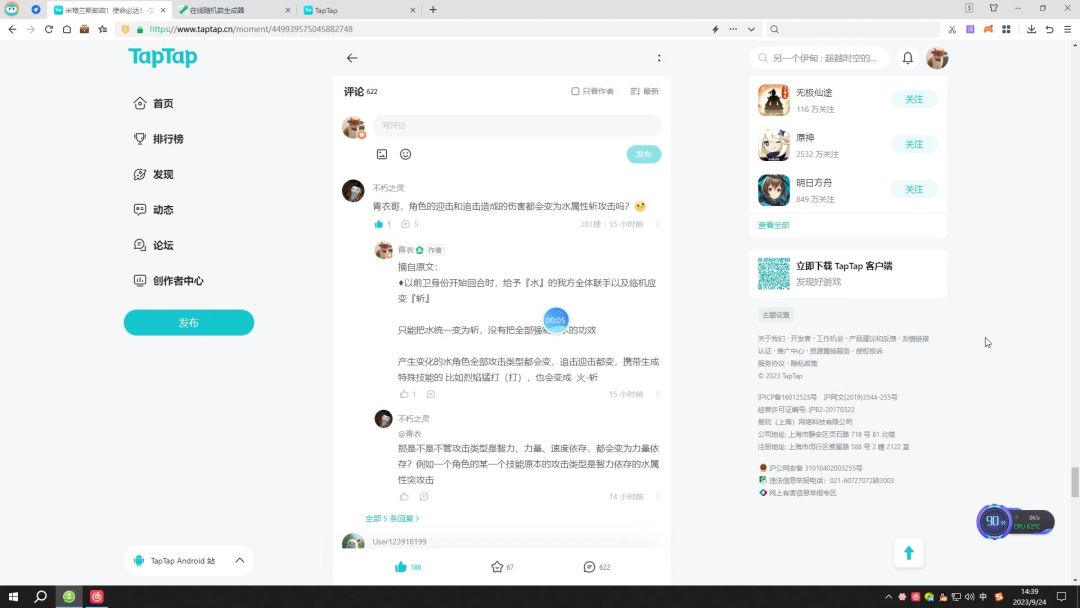Screen dimensions: 1080x608
Task: Toggle like on 不朽之灵's first comment
Action: tap(379, 224)
